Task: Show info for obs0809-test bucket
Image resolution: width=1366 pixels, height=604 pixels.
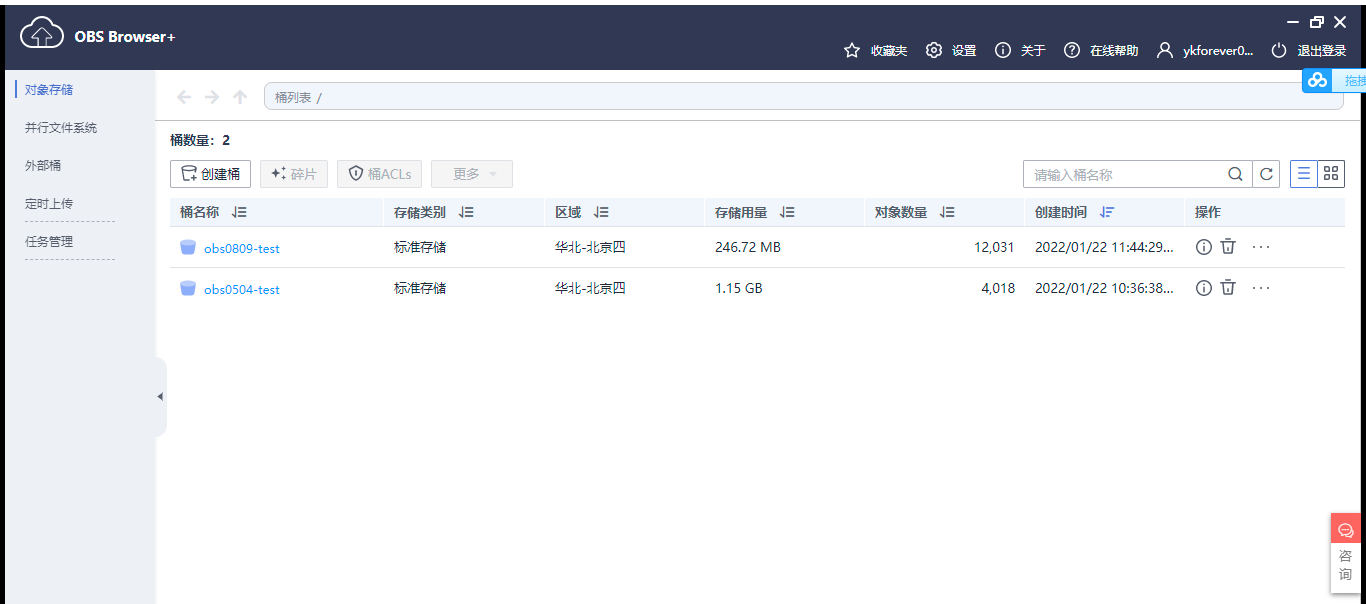Action: (1204, 247)
